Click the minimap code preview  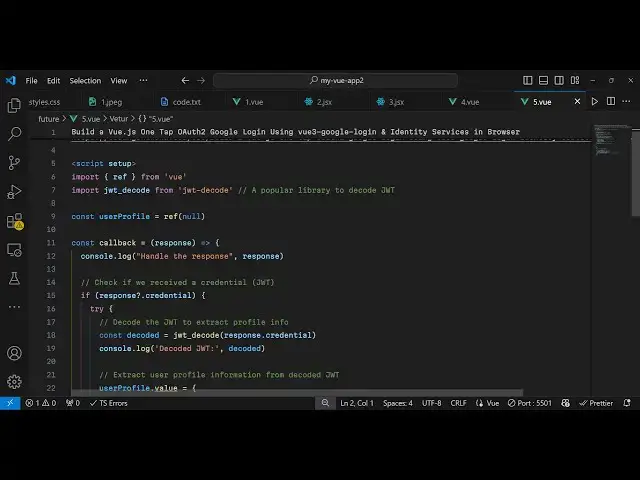click(611, 140)
